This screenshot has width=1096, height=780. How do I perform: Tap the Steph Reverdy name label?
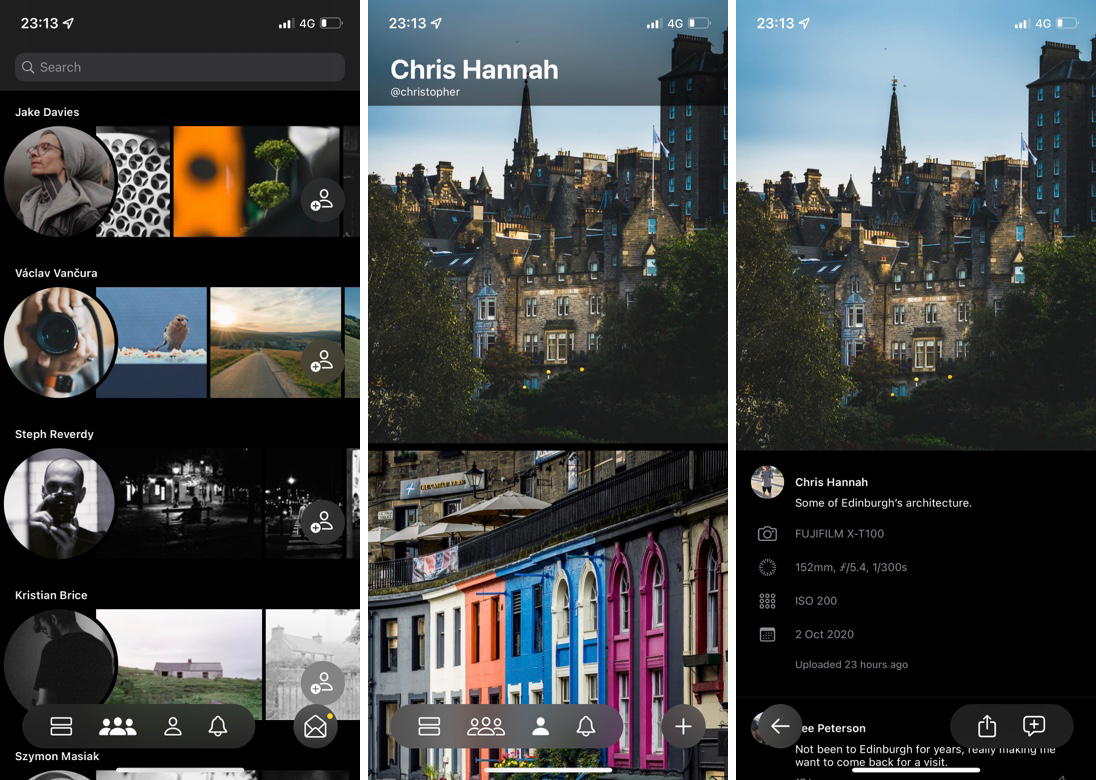[x=54, y=434]
